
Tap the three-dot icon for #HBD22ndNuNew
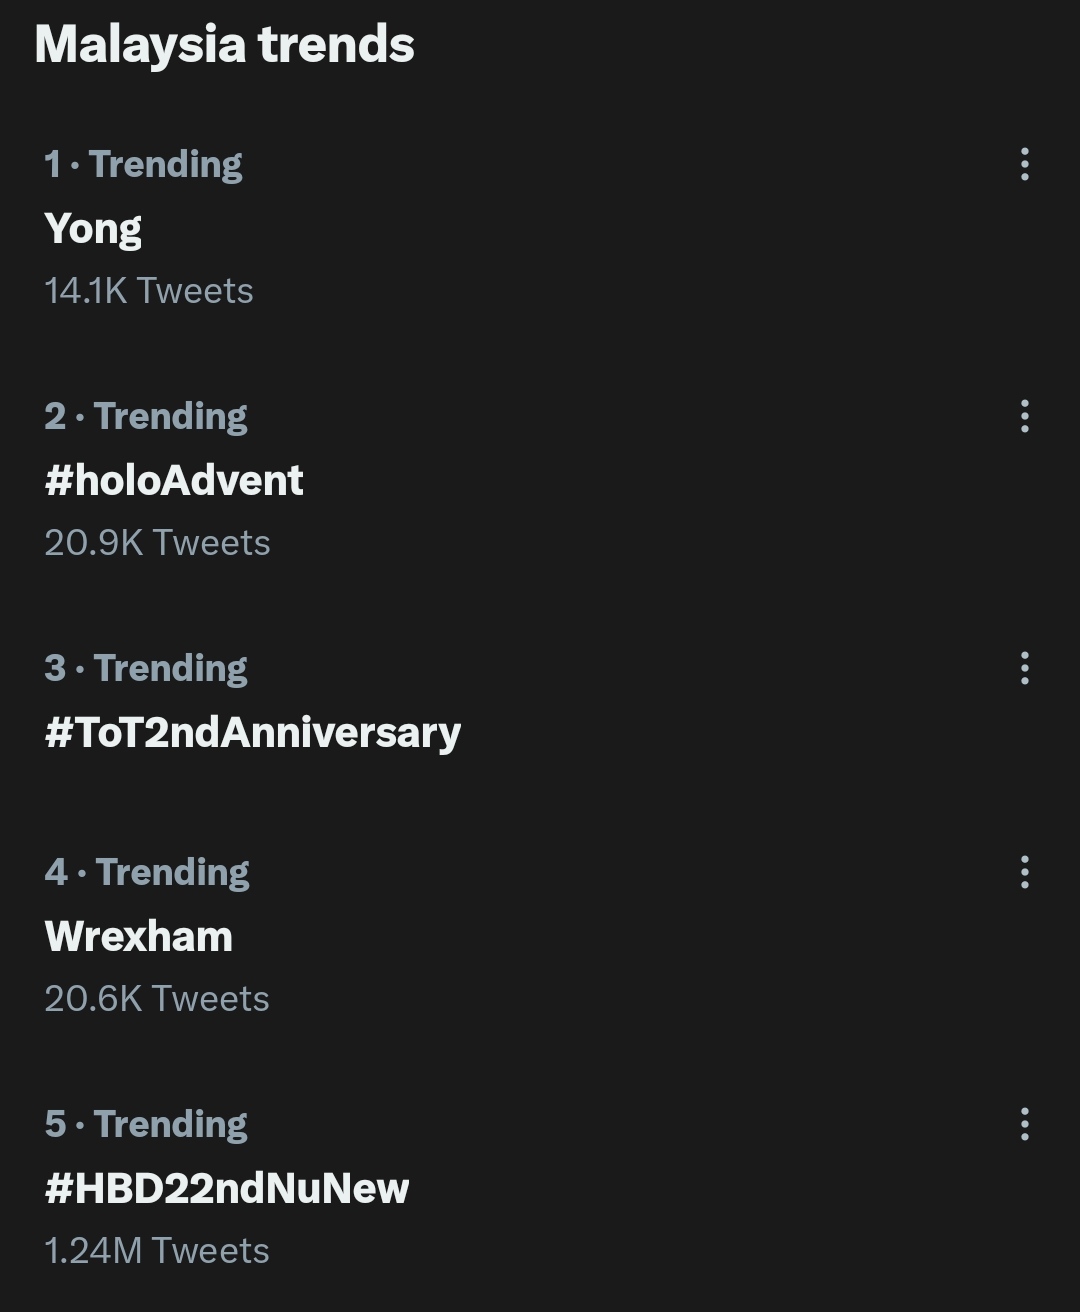pyautogui.click(x=1024, y=1124)
